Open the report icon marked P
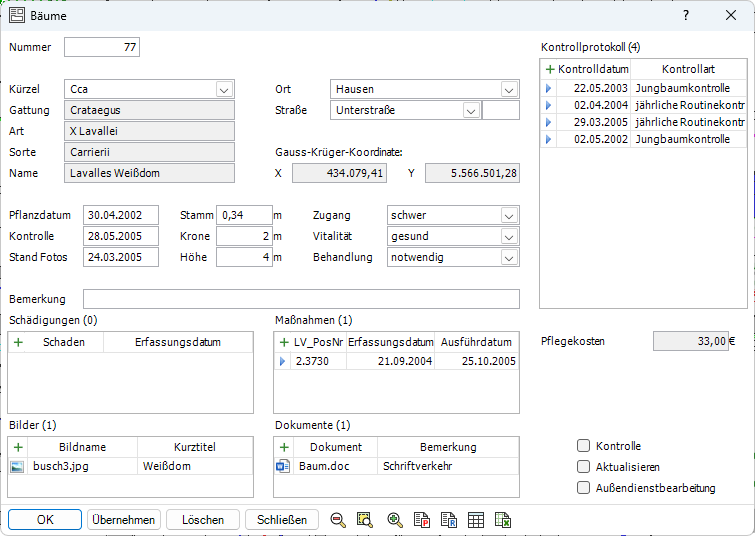 422,520
